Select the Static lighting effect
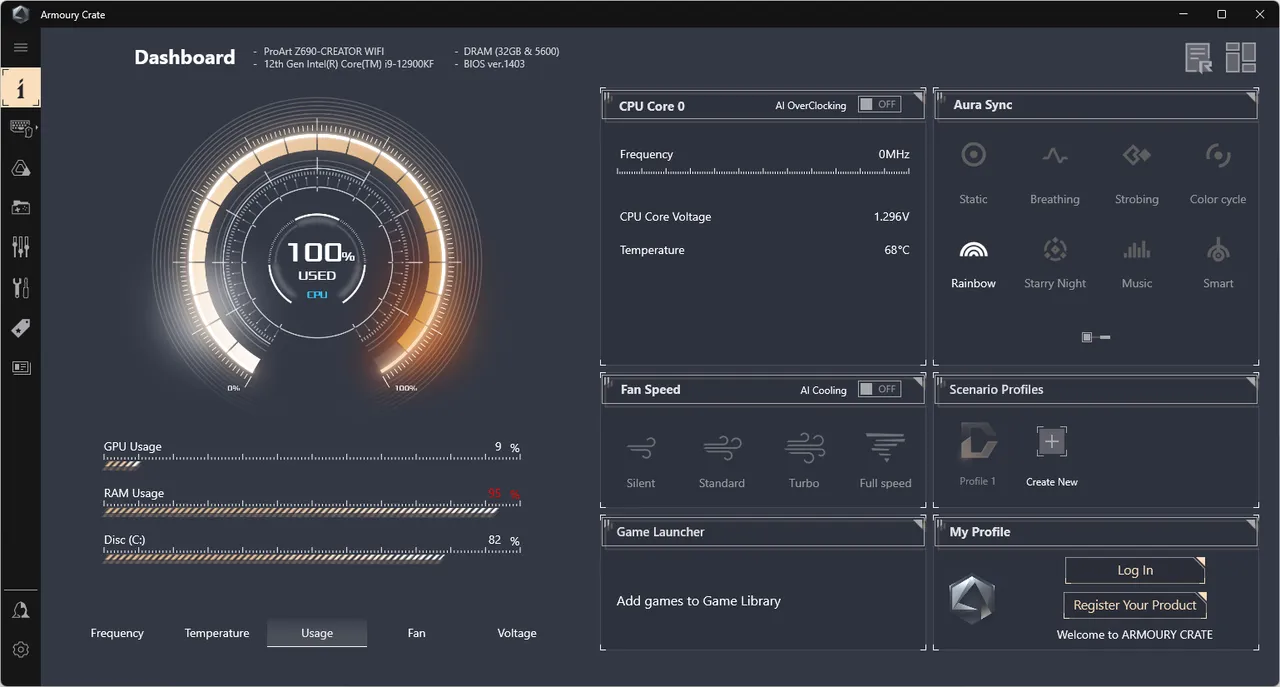The image size is (1280, 687). click(973, 171)
